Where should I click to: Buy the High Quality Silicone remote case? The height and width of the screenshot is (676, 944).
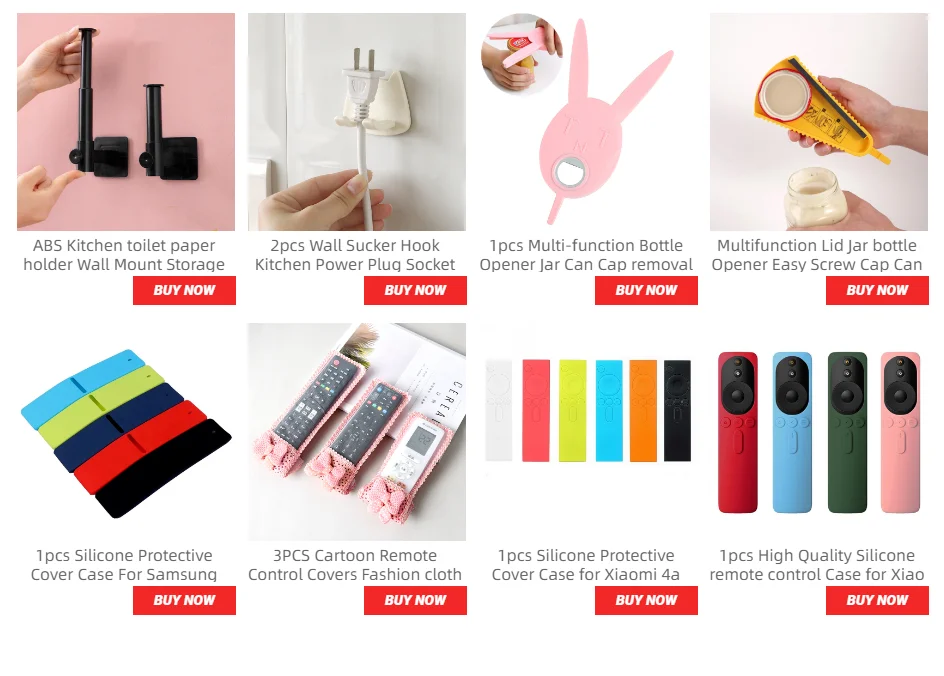coord(877,600)
